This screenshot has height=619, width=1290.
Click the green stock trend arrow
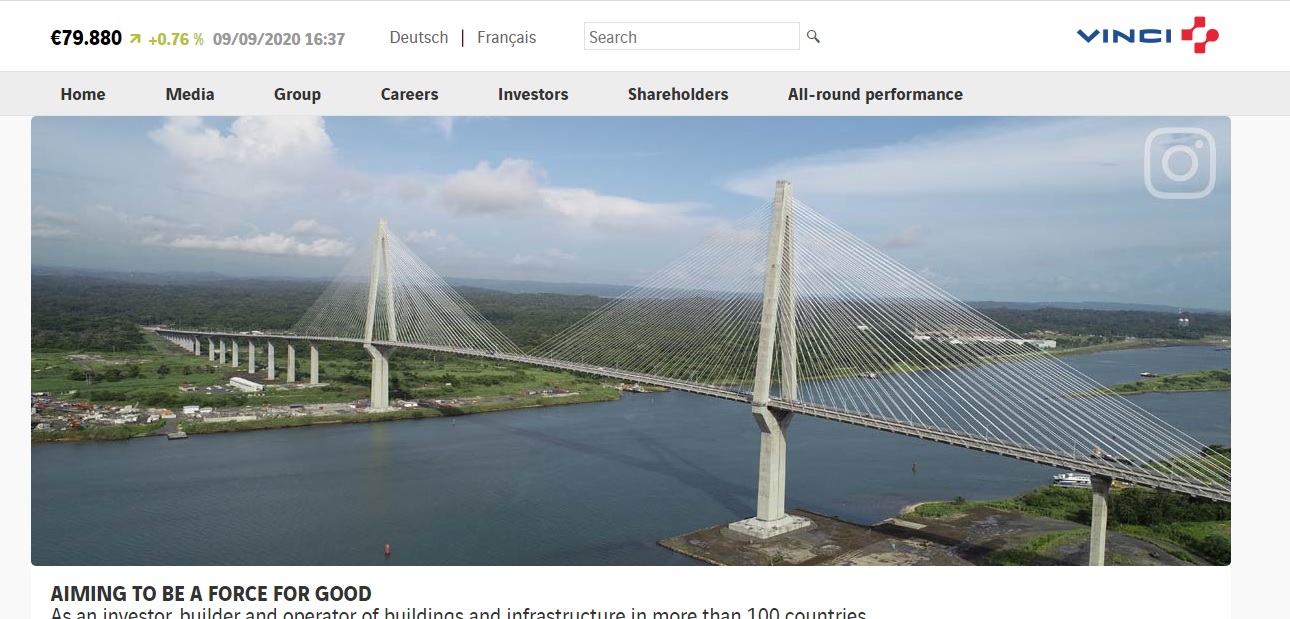coord(135,39)
